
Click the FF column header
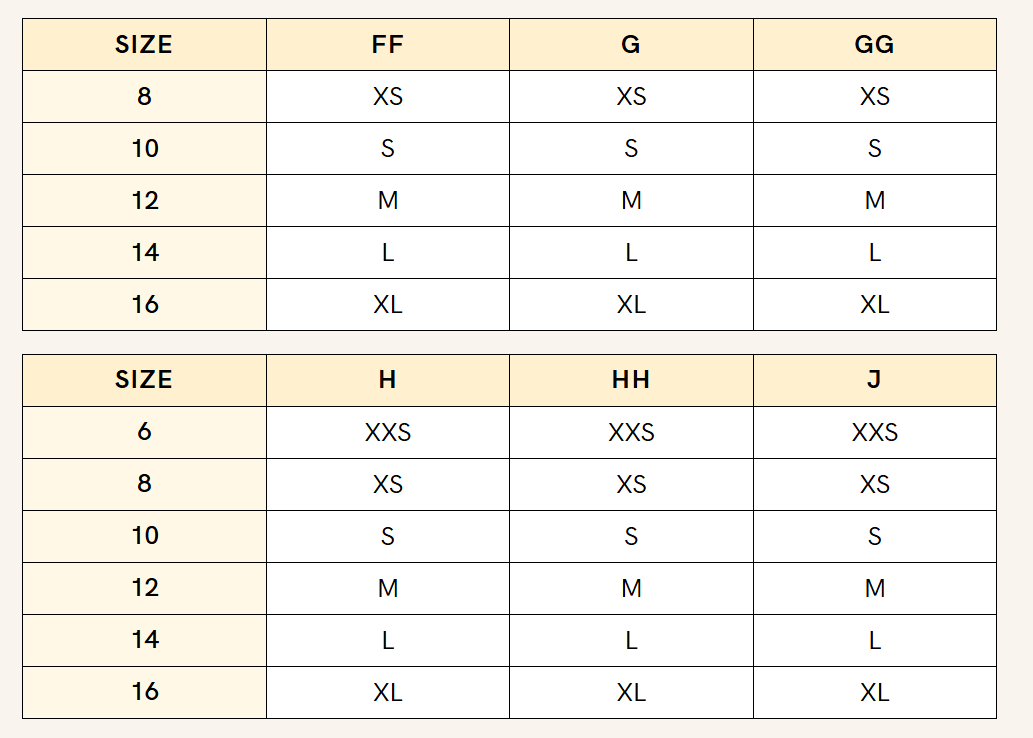point(387,45)
